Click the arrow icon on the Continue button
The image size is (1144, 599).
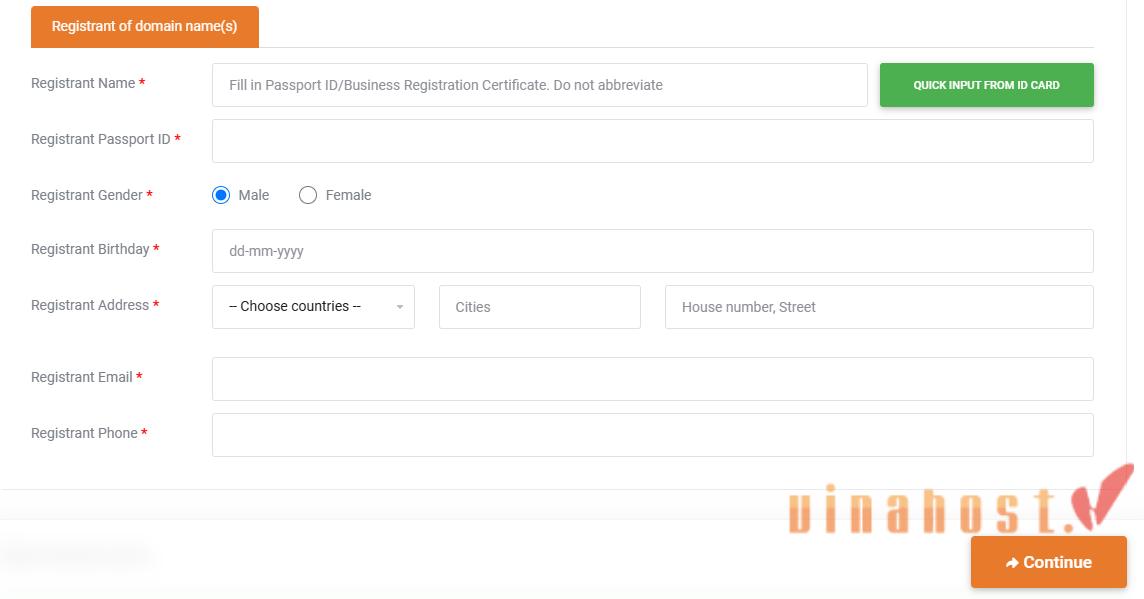[x=1012, y=563]
